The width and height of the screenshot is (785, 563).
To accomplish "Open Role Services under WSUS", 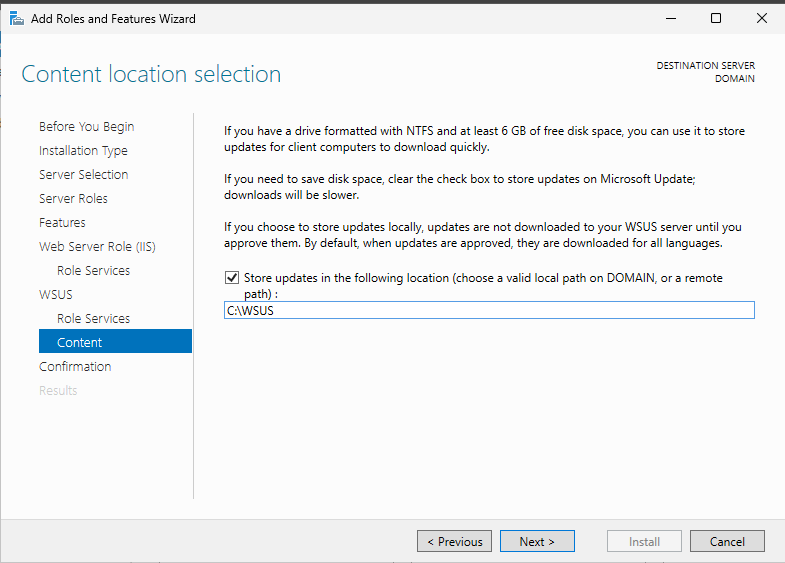I will coord(93,319).
